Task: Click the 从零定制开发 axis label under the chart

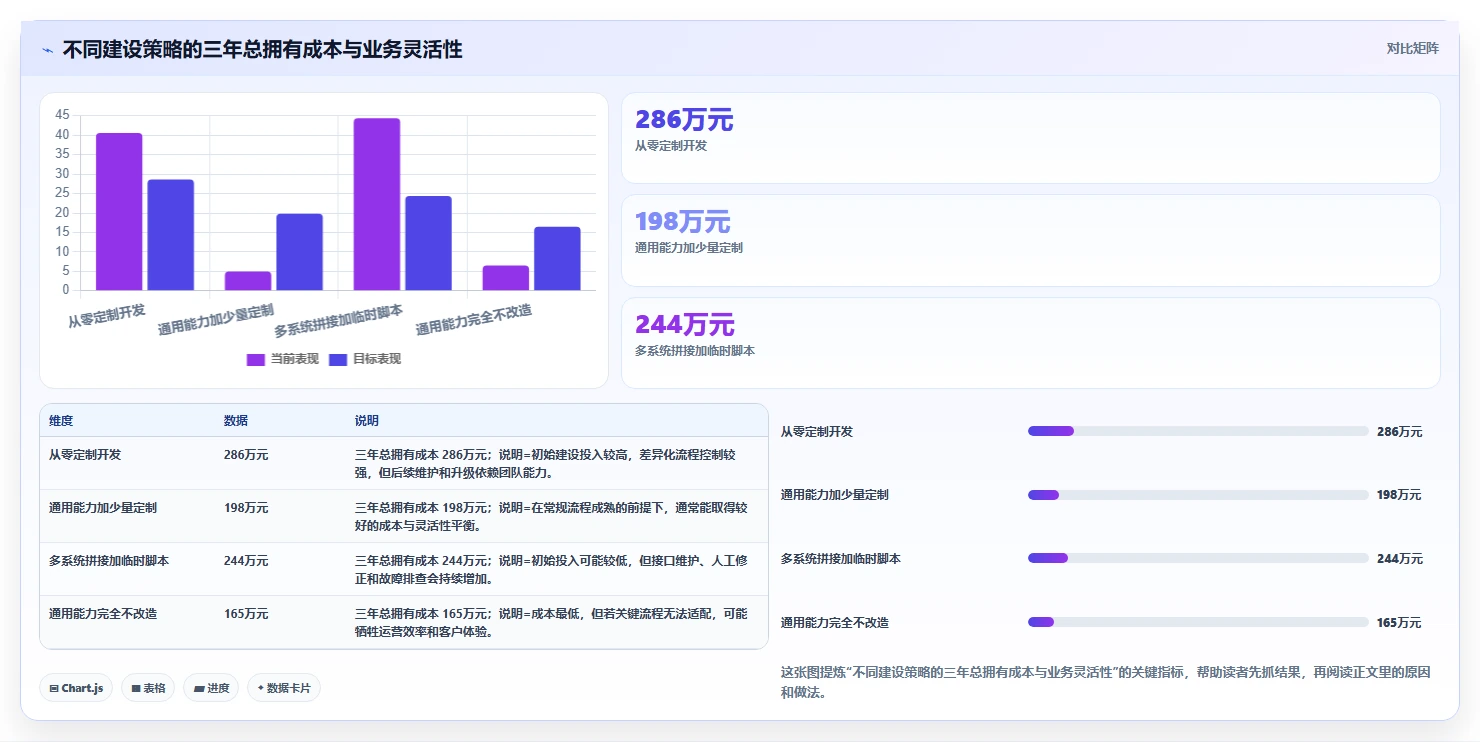Action: (x=107, y=315)
